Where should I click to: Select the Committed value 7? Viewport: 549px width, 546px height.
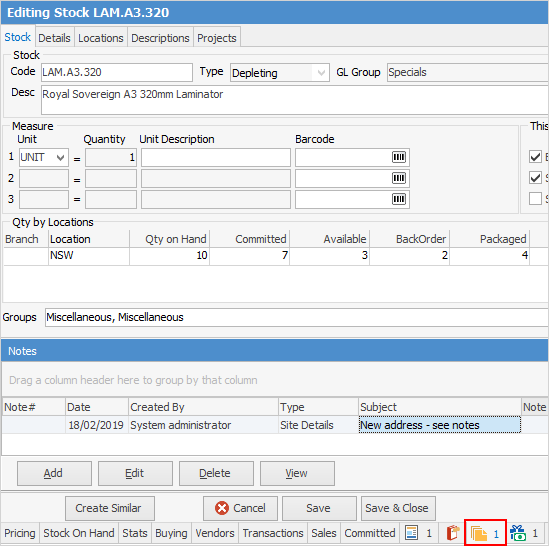tap(249, 256)
